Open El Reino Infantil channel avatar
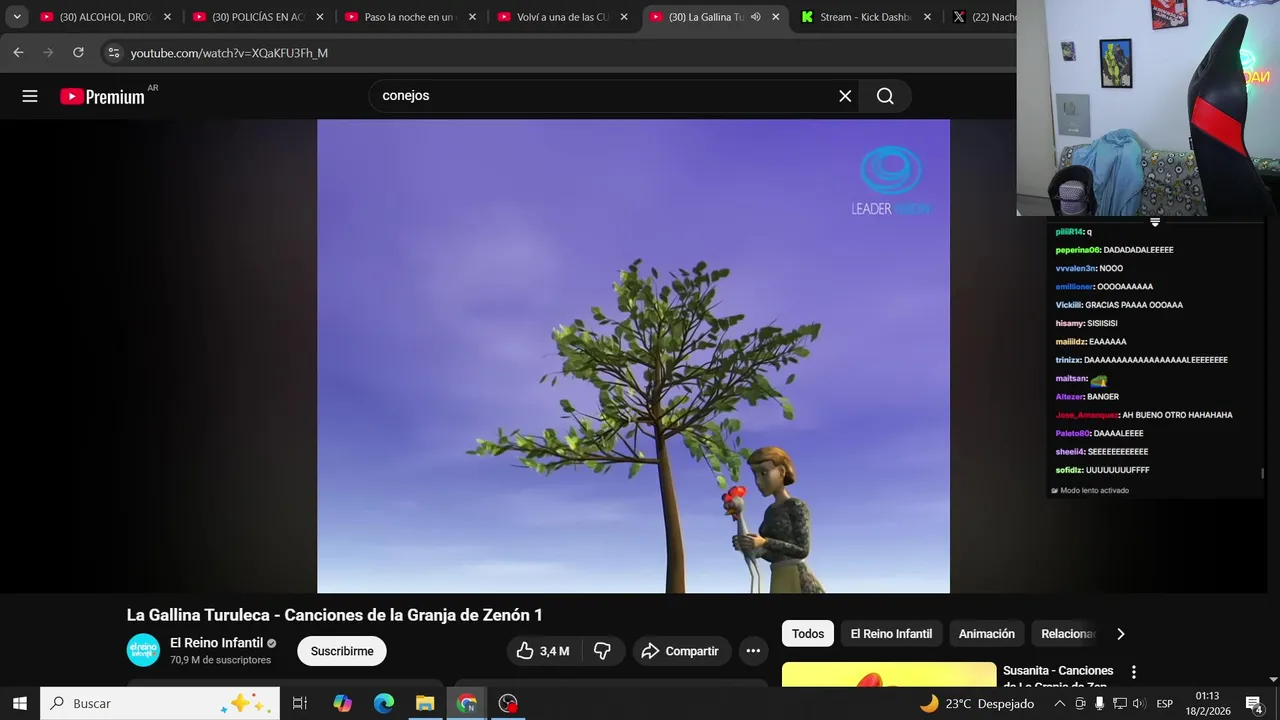 click(x=143, y=650)
